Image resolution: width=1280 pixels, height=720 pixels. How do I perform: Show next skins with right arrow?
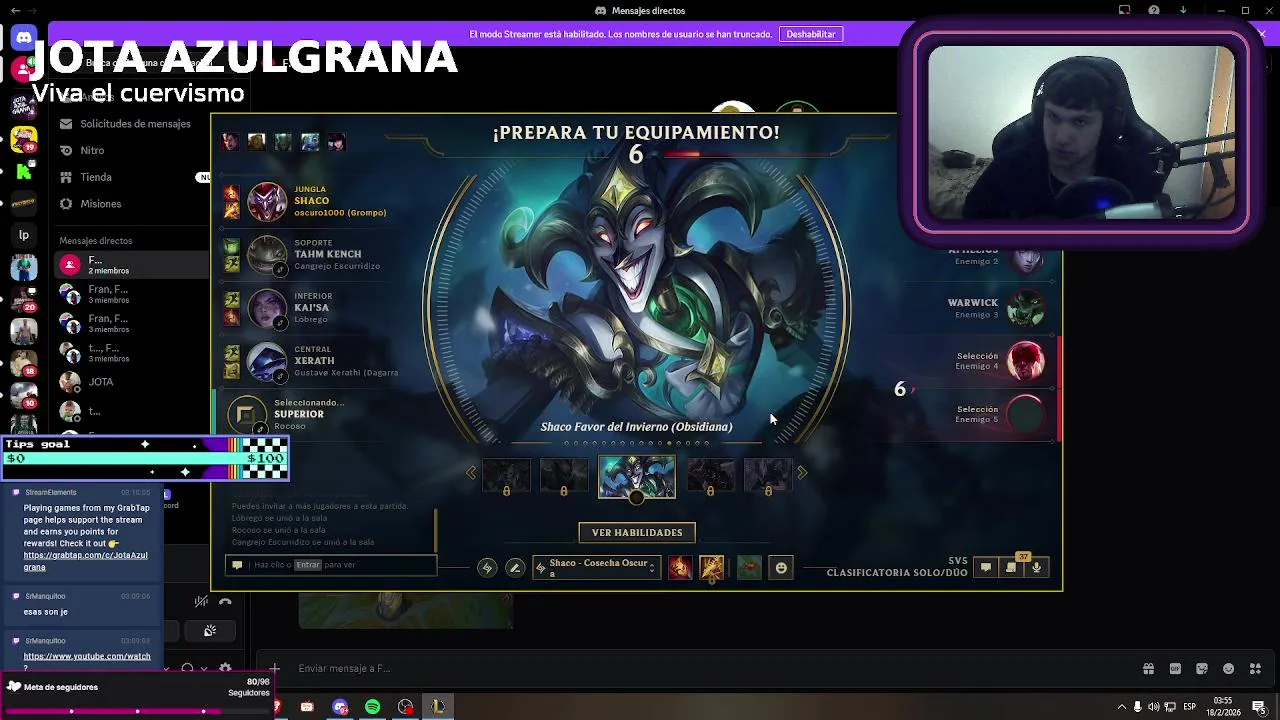coord(802,473)
